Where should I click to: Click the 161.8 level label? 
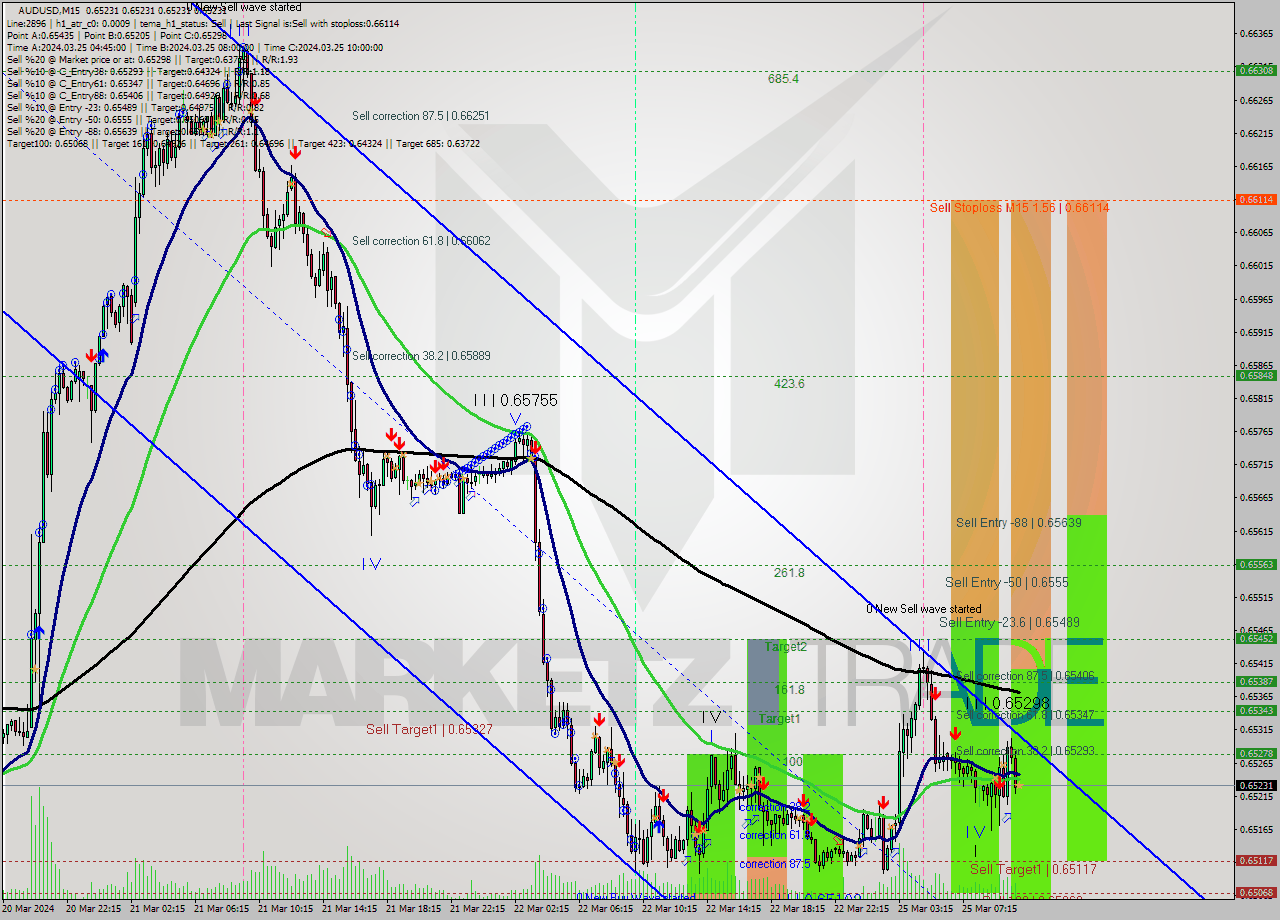coord(789,690)
